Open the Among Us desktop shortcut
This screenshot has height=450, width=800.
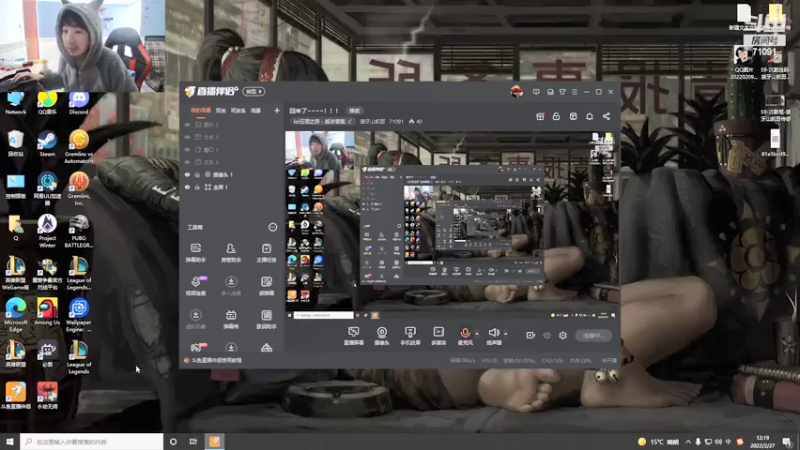coord(47,312)
